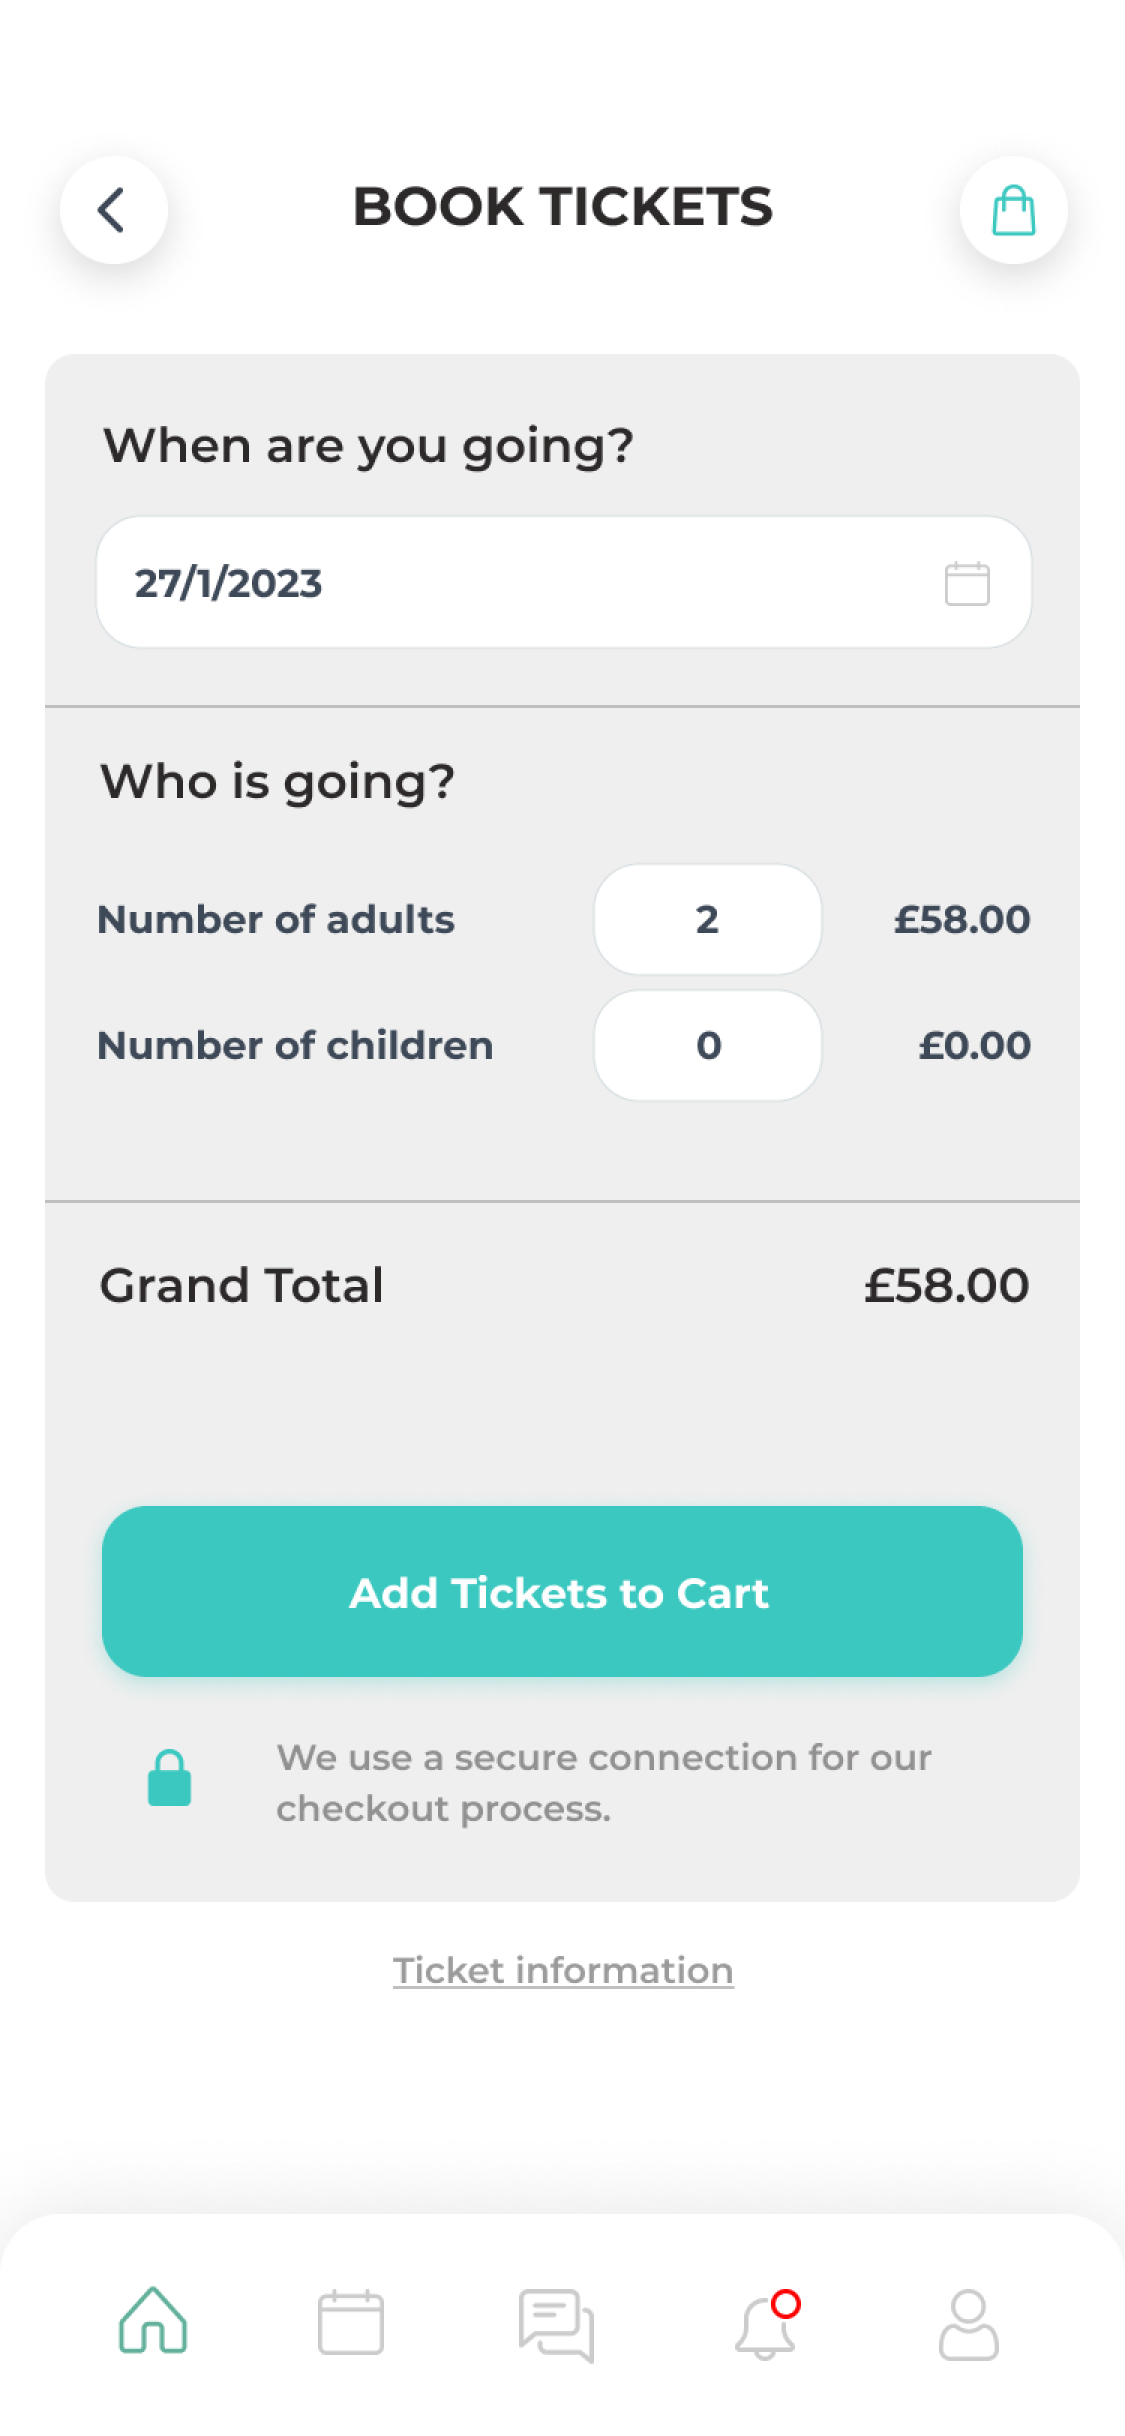Edit the number of children box
The width and height of the screenshot is (1125, 2436).
[x=708, y=1046]
